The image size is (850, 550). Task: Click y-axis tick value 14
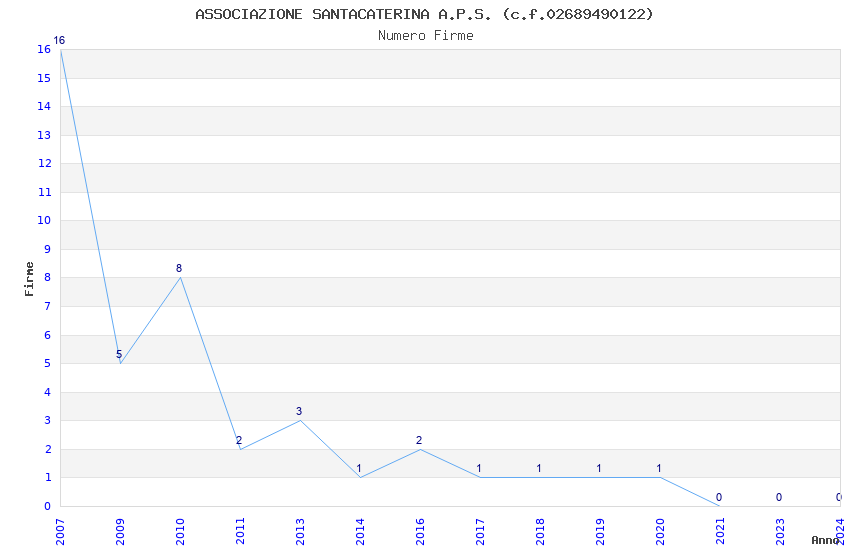44,106
